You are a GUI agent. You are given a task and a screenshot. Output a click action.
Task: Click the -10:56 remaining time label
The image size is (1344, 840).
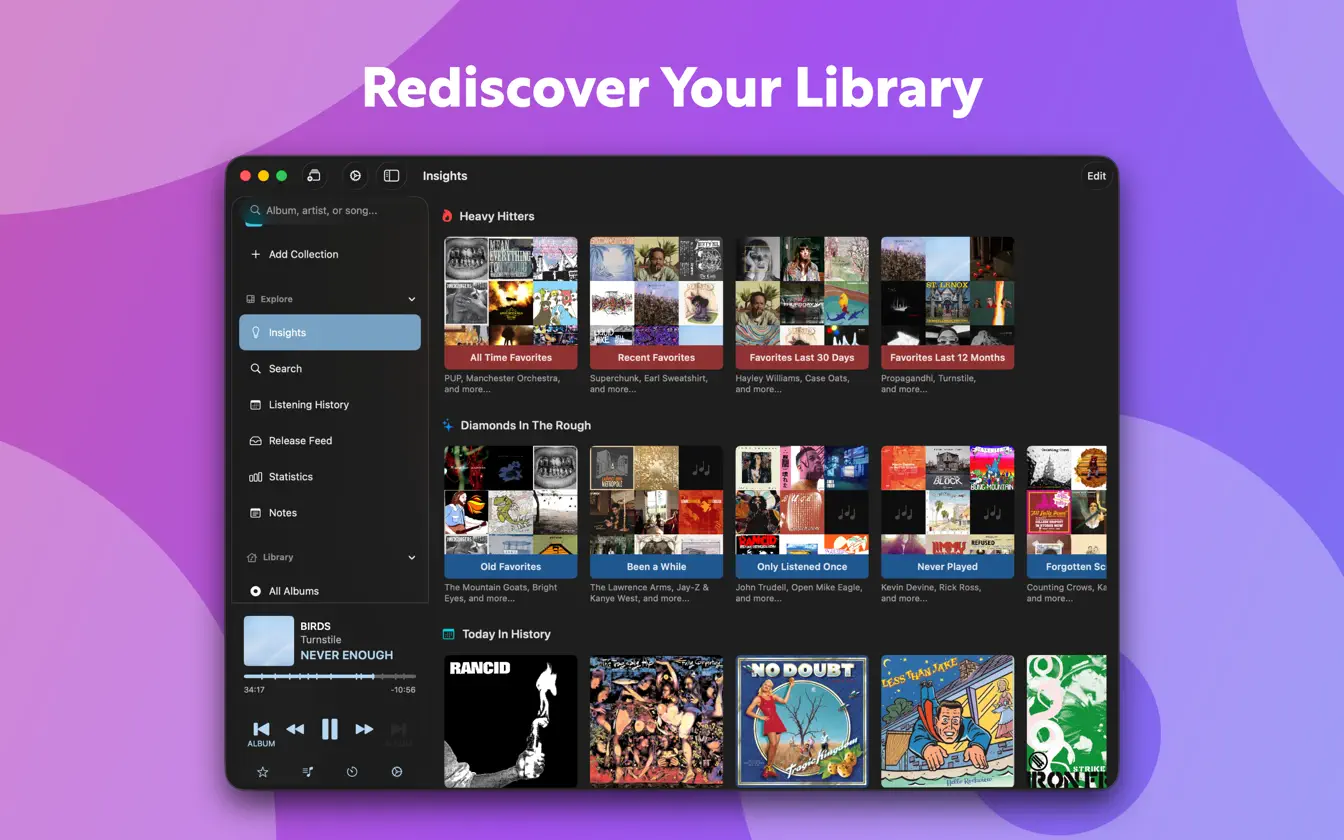point(403,690)
